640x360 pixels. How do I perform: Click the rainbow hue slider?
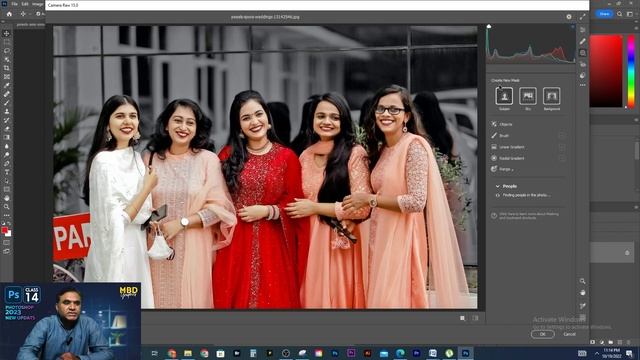tap(631, 71)
